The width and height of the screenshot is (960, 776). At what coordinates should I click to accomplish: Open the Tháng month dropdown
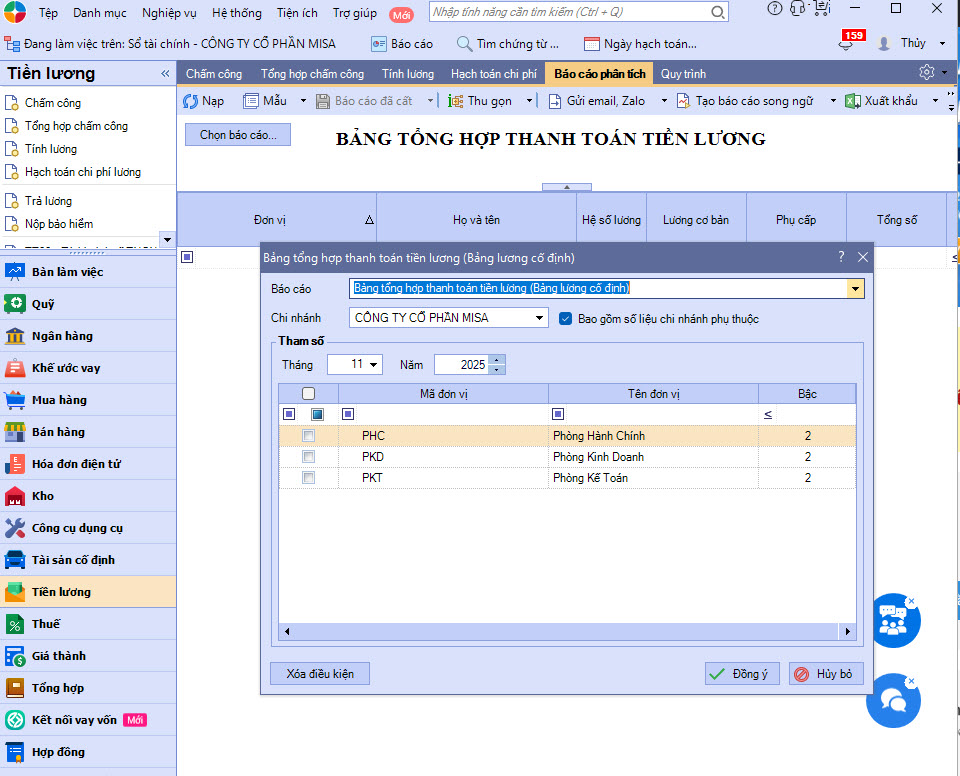click(x=374, y=365)
